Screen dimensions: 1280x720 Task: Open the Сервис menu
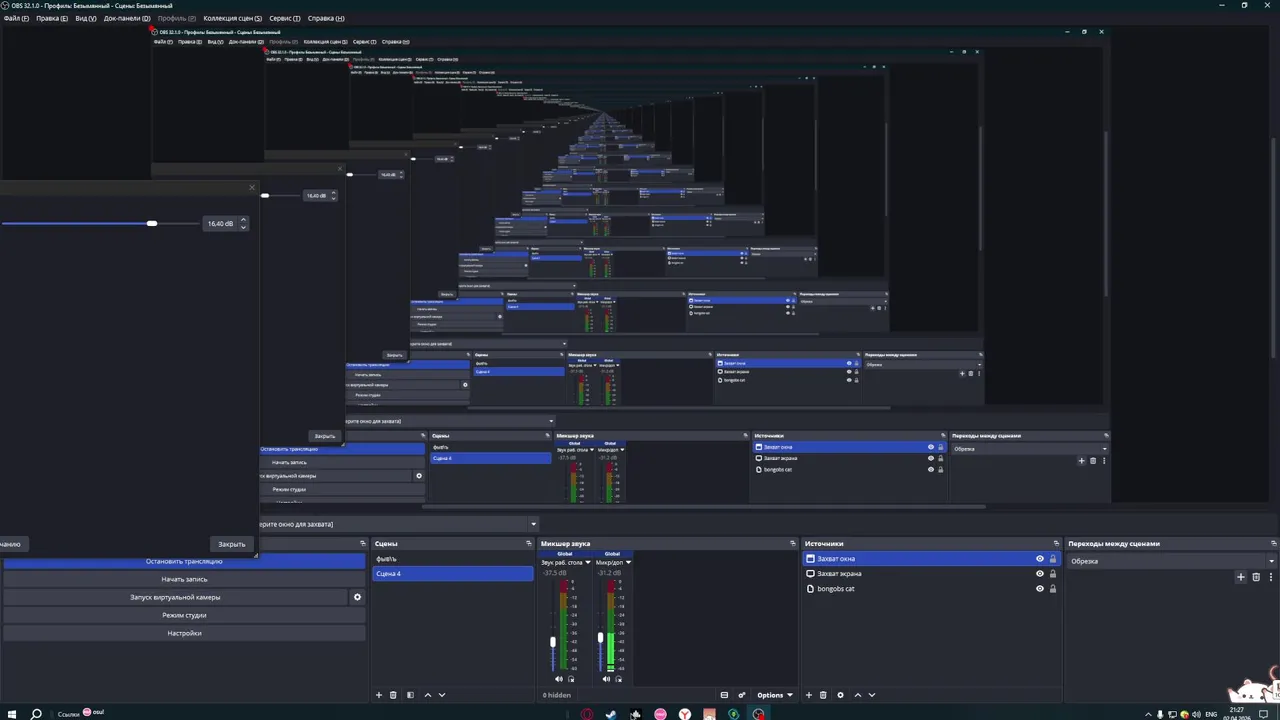(285, 18)
